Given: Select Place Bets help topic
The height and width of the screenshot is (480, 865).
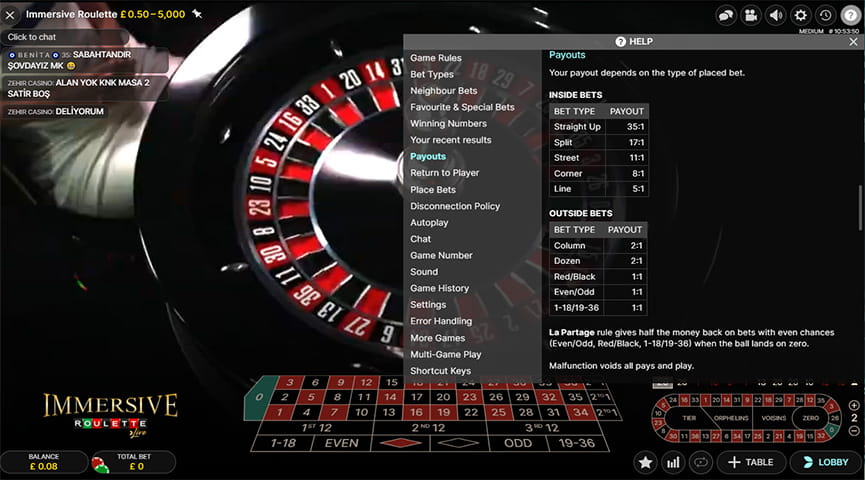Looking at the screenshot, I should coord(433,190).
